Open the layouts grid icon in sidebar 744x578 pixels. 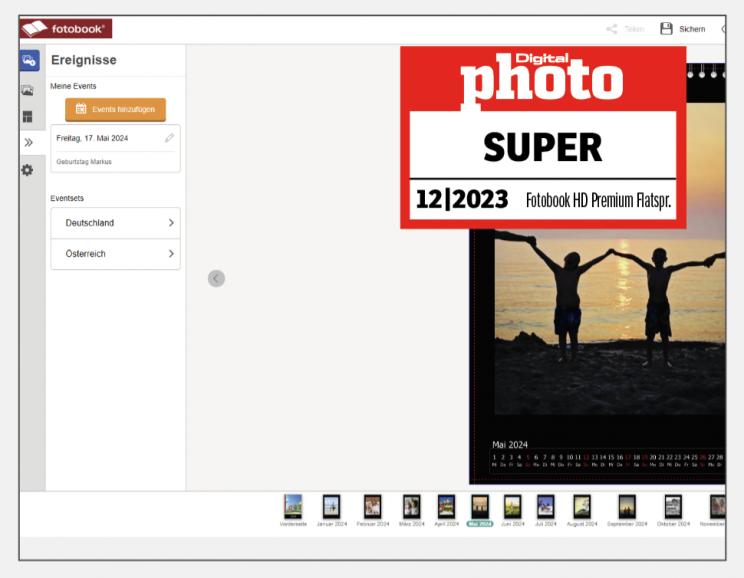[28, 116]
